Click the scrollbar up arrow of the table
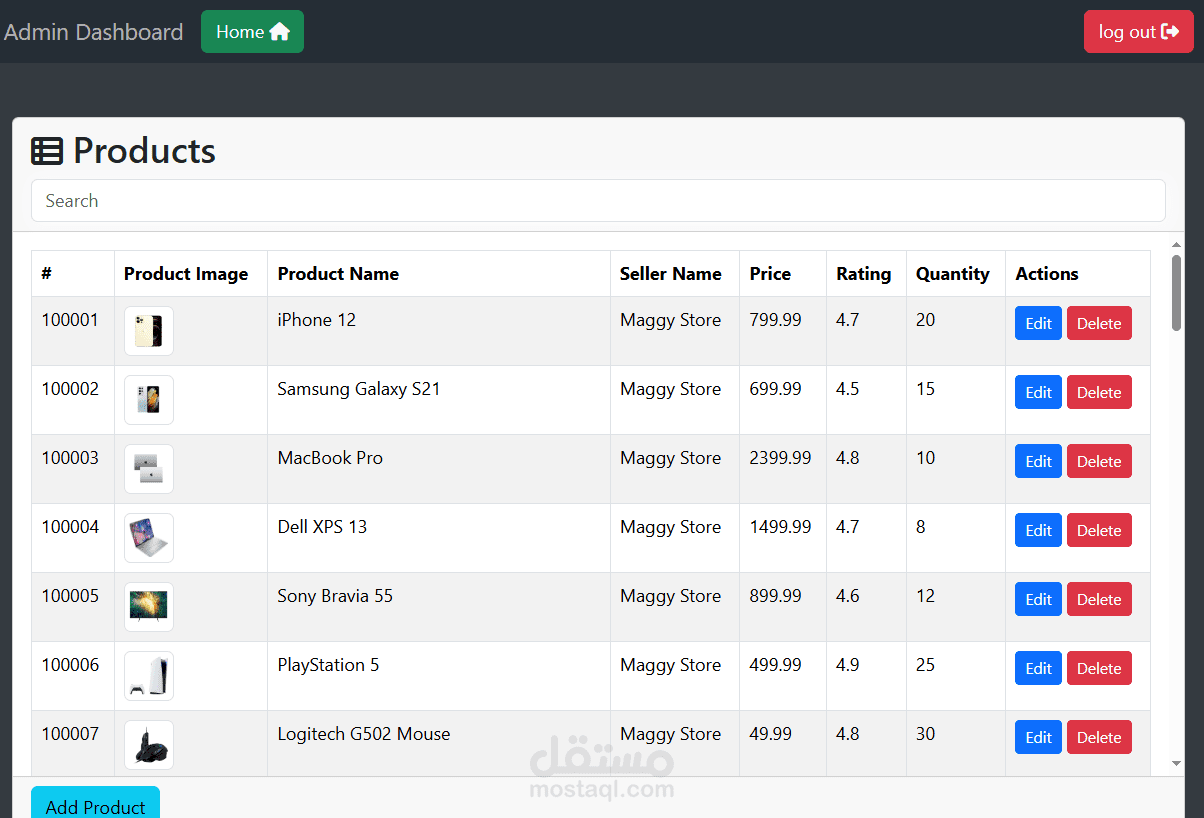Viewport: 1204px width, 818px height. 1177,245
